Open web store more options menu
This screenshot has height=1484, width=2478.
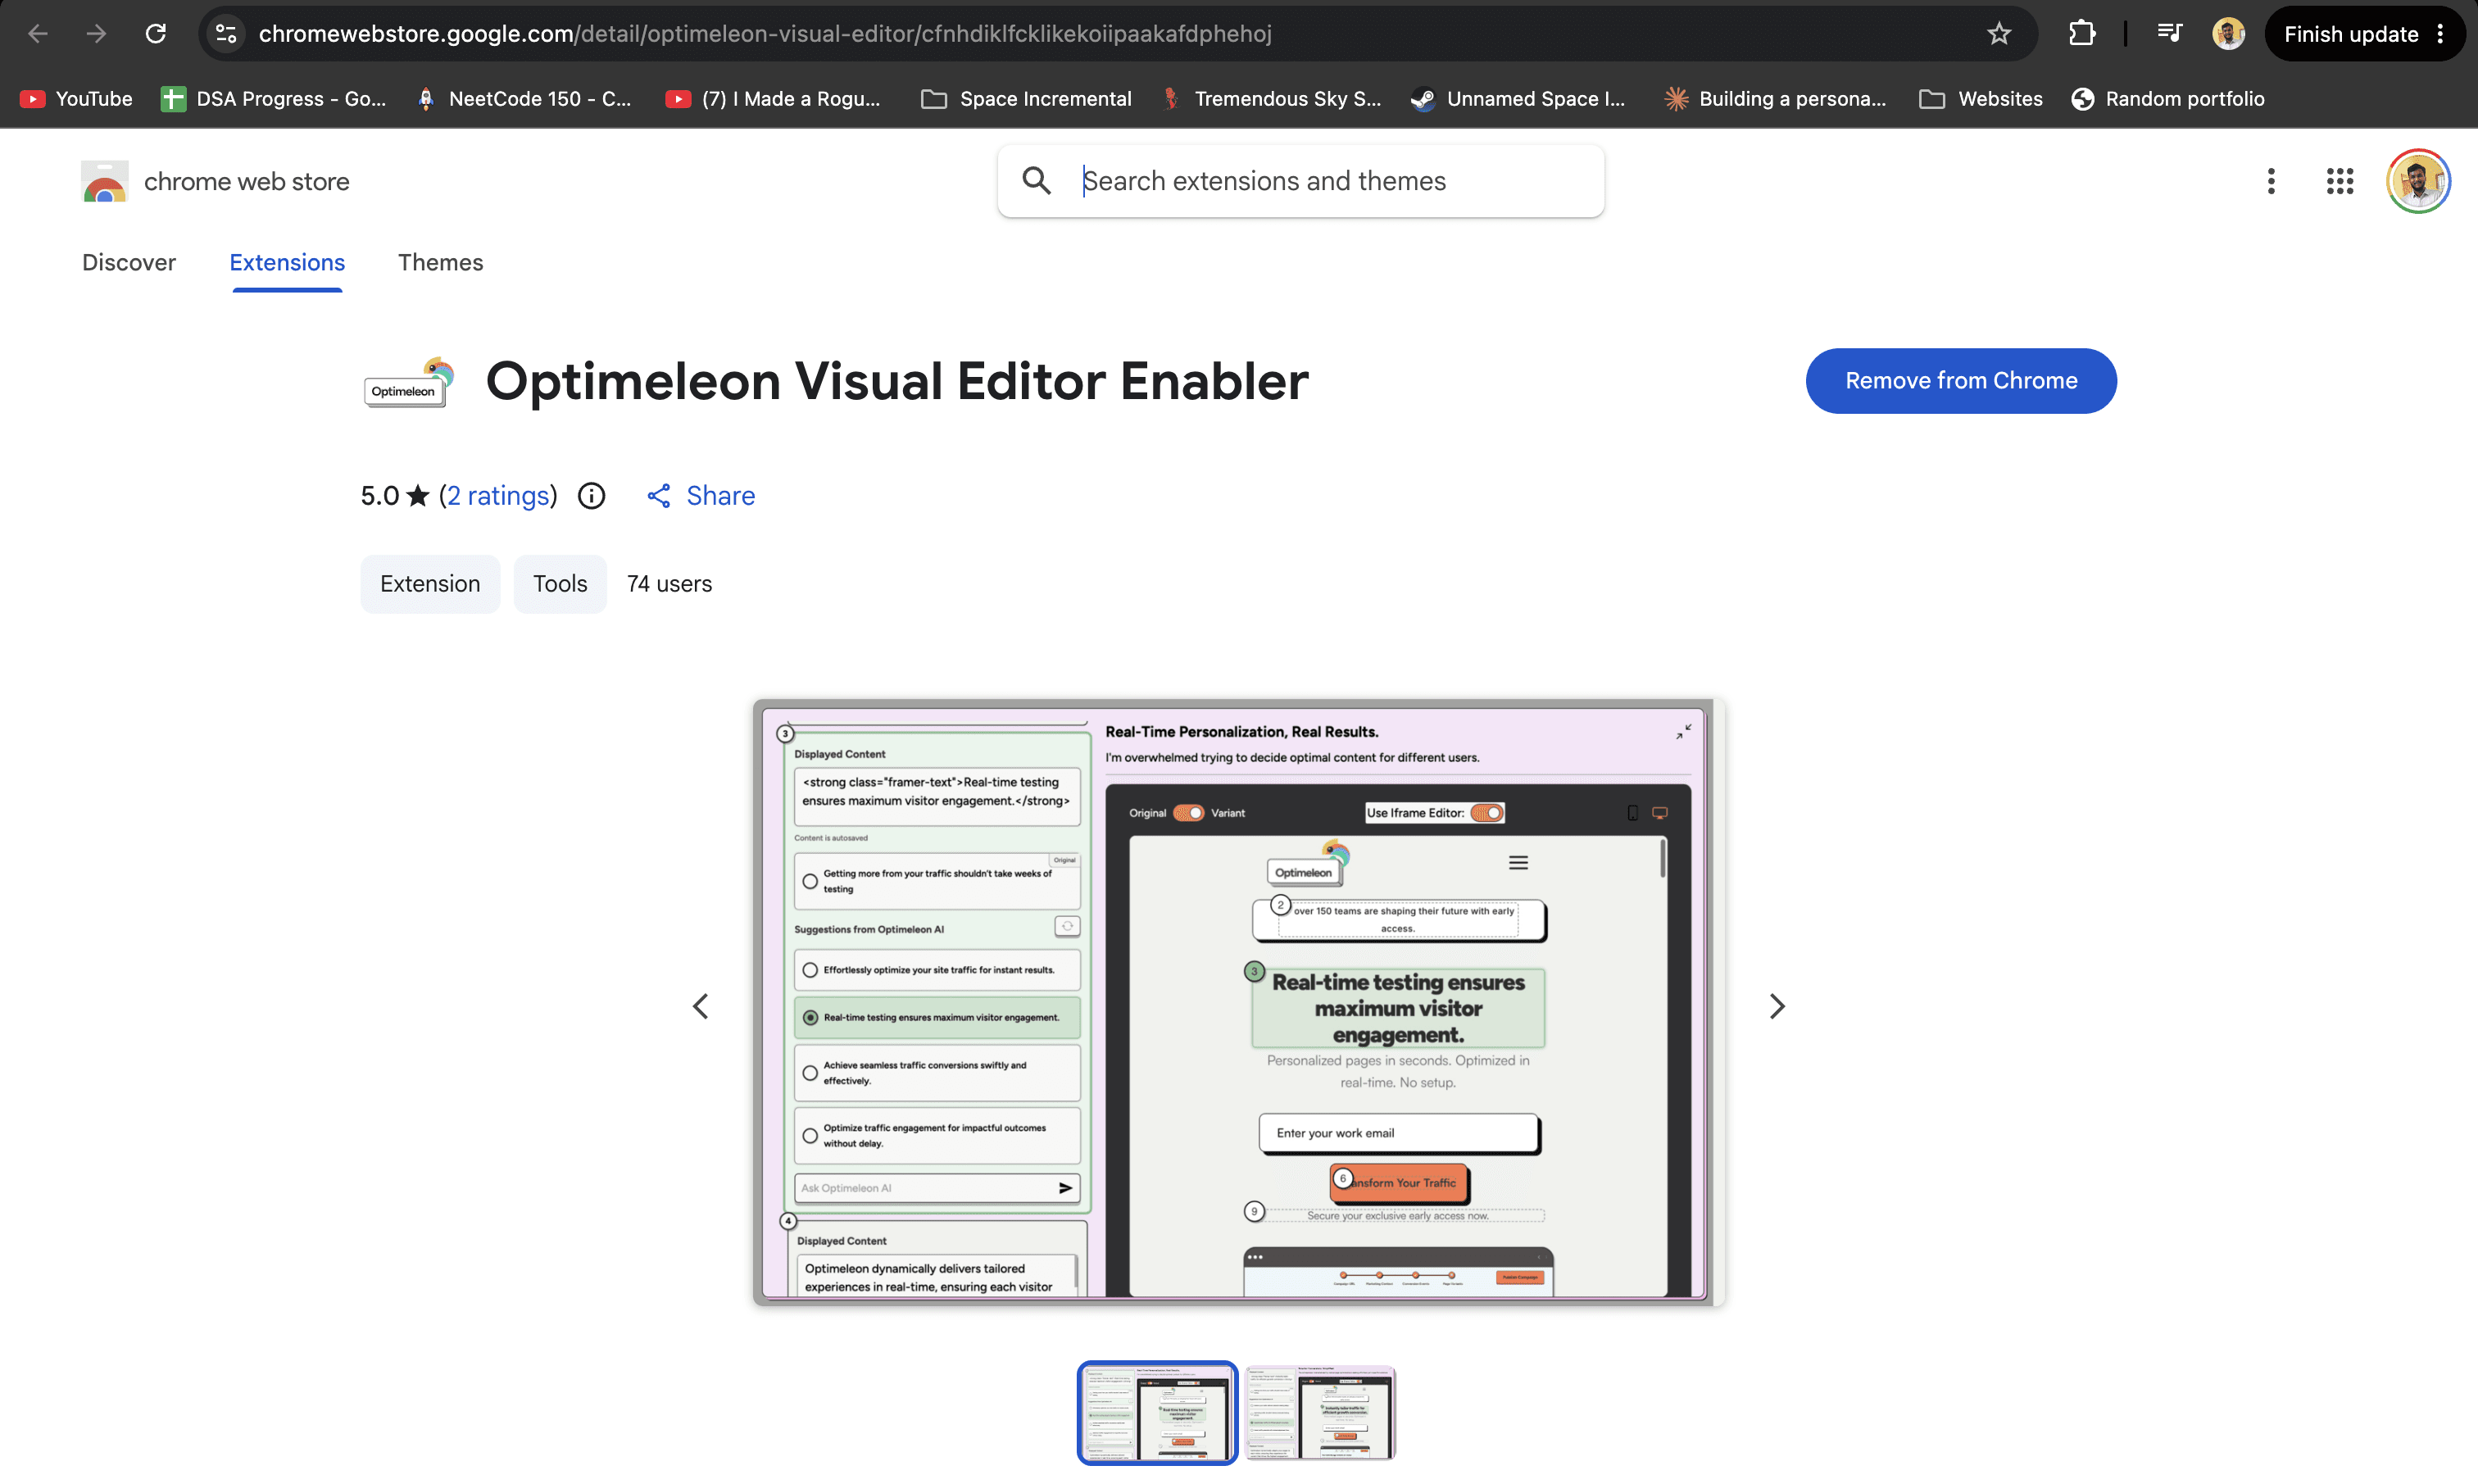tap(2271, 181)
